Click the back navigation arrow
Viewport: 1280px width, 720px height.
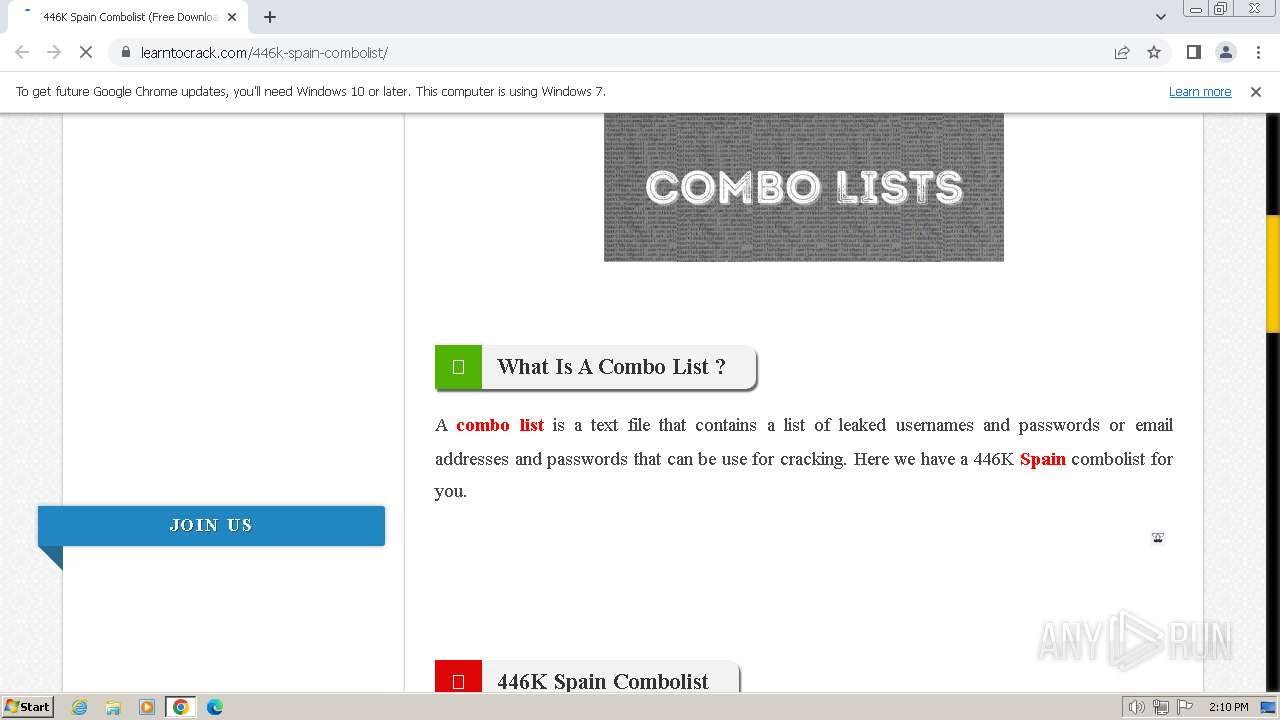point(22,52)
